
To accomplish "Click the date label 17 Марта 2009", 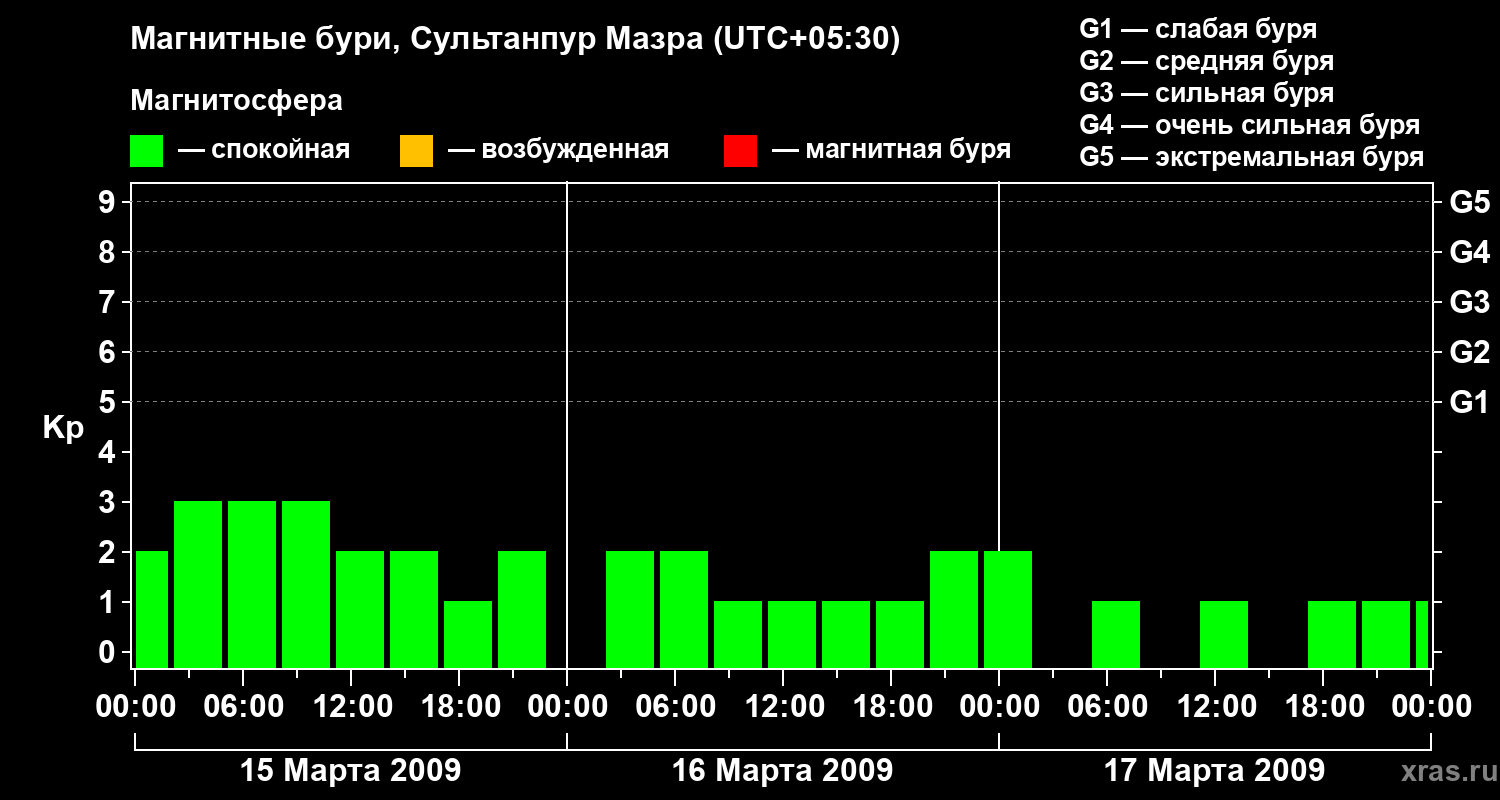I will click(x=1214, y=771).
